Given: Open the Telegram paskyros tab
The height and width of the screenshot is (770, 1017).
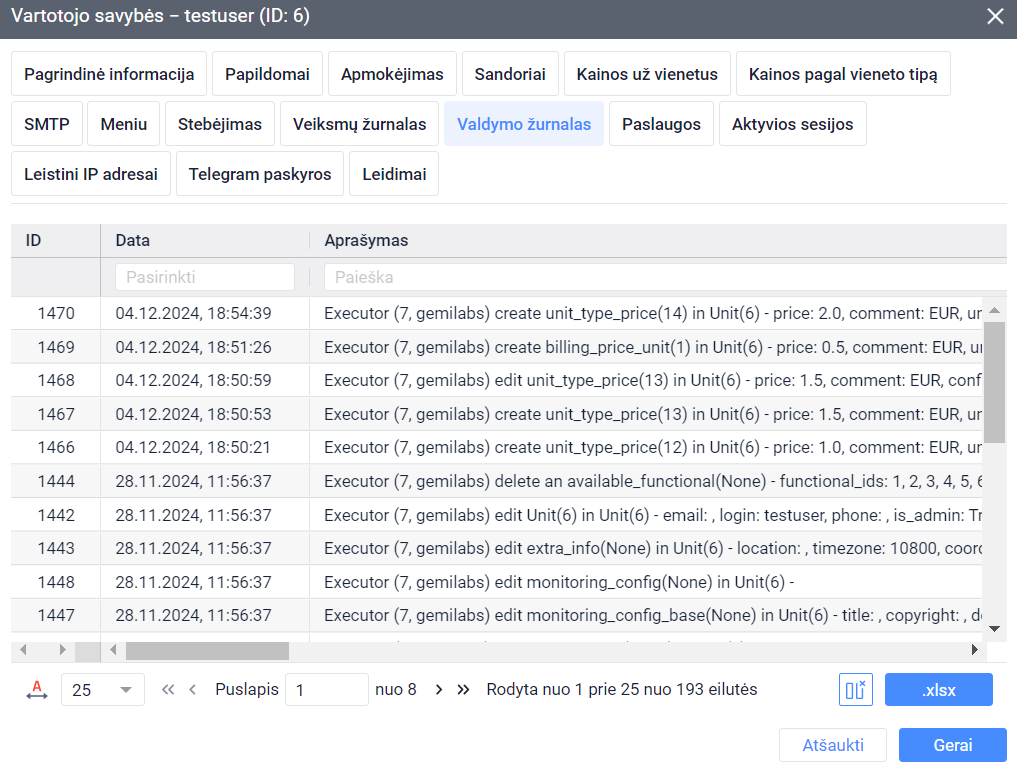Looking at the screenshot, I should click(x=260, y=174).
